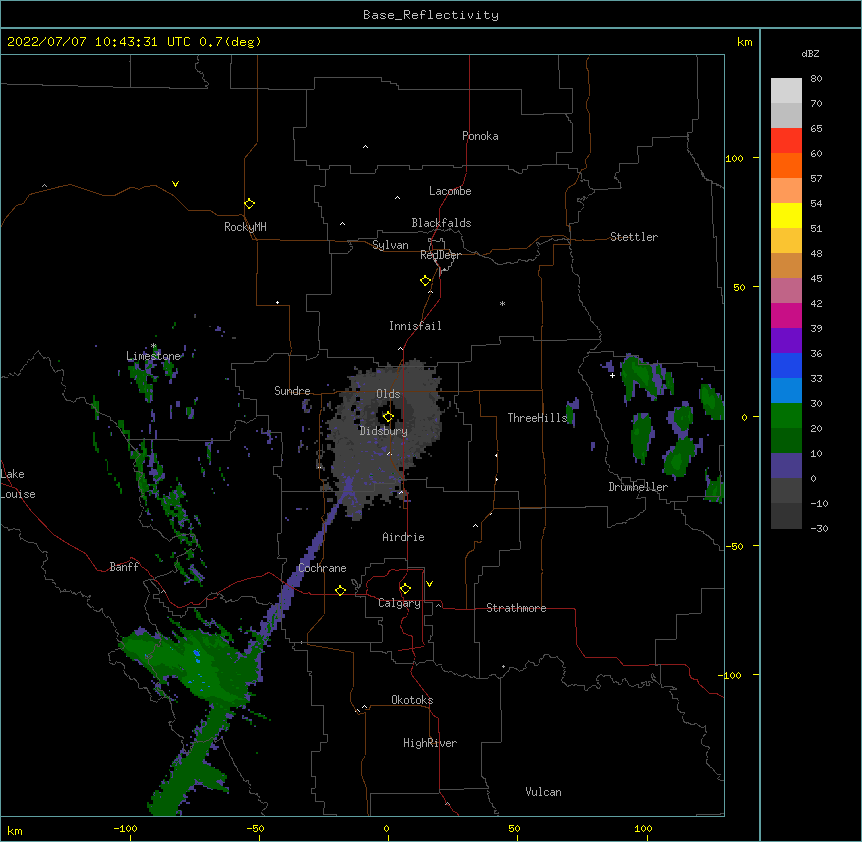Click the yellow diamond marker below Cochrane
862x842 pixels.
[340, 590]
